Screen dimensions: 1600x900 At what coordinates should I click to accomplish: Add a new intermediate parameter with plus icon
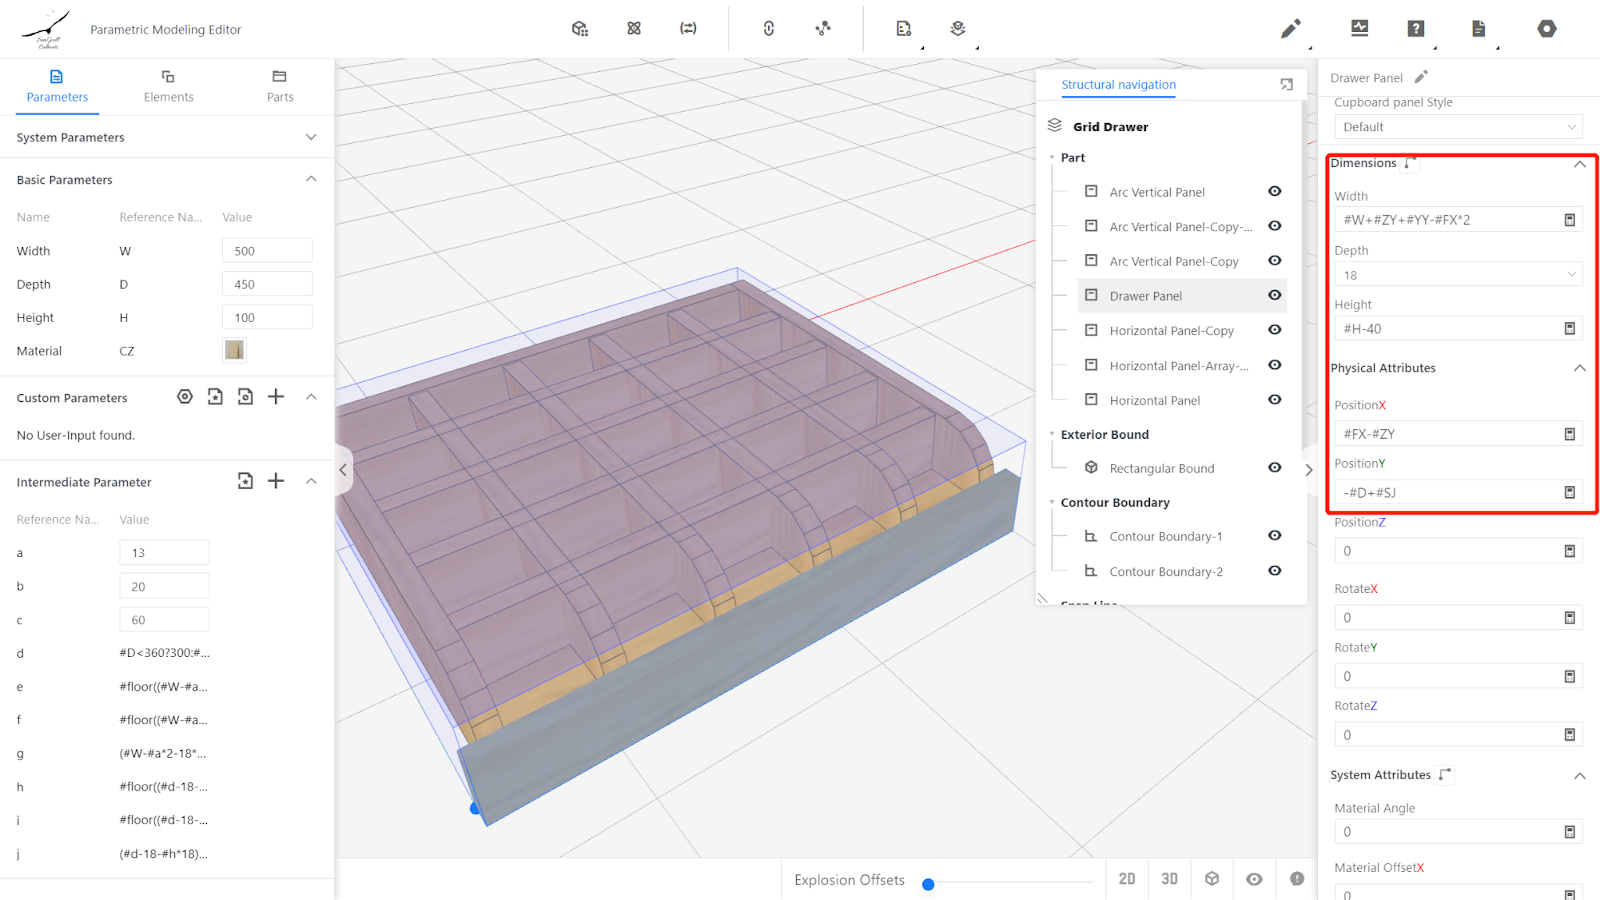pyautogui.click(x=277, y=481)
